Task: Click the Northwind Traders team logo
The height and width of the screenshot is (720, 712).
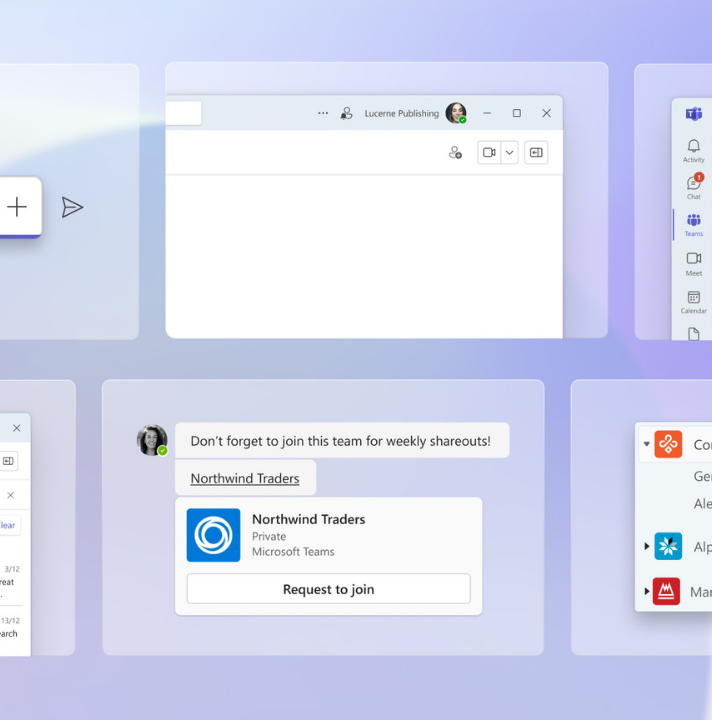Action: [213, 535]
